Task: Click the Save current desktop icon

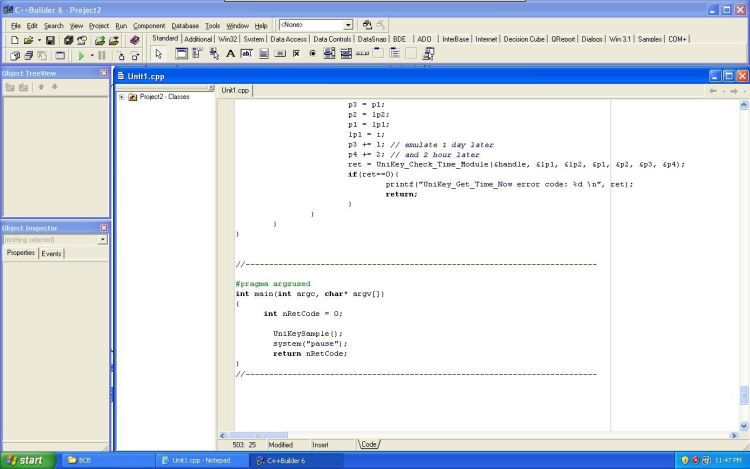Action: pos(367,25)
